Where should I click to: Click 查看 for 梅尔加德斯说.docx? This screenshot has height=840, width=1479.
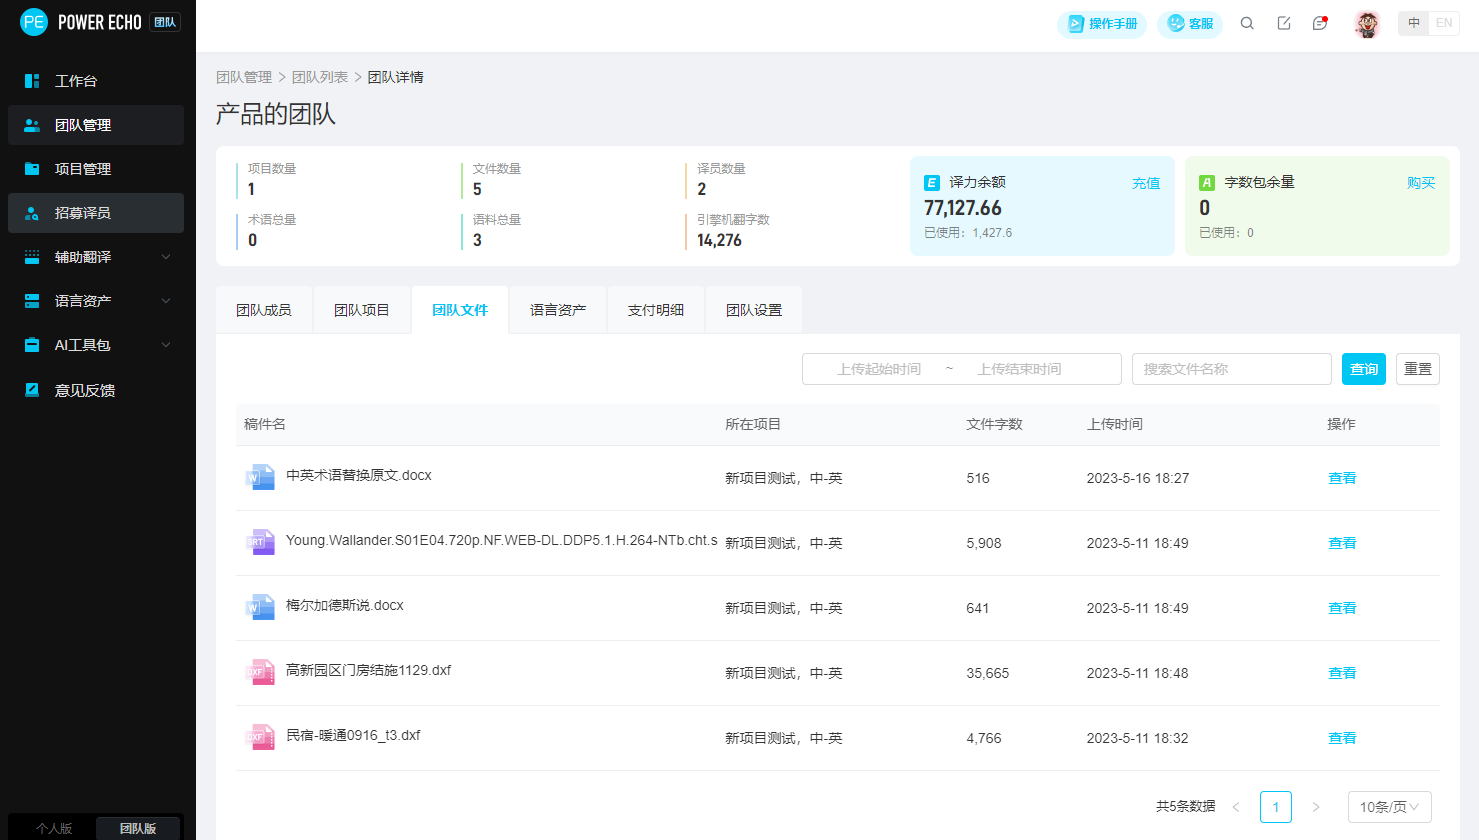[1342, 608]
